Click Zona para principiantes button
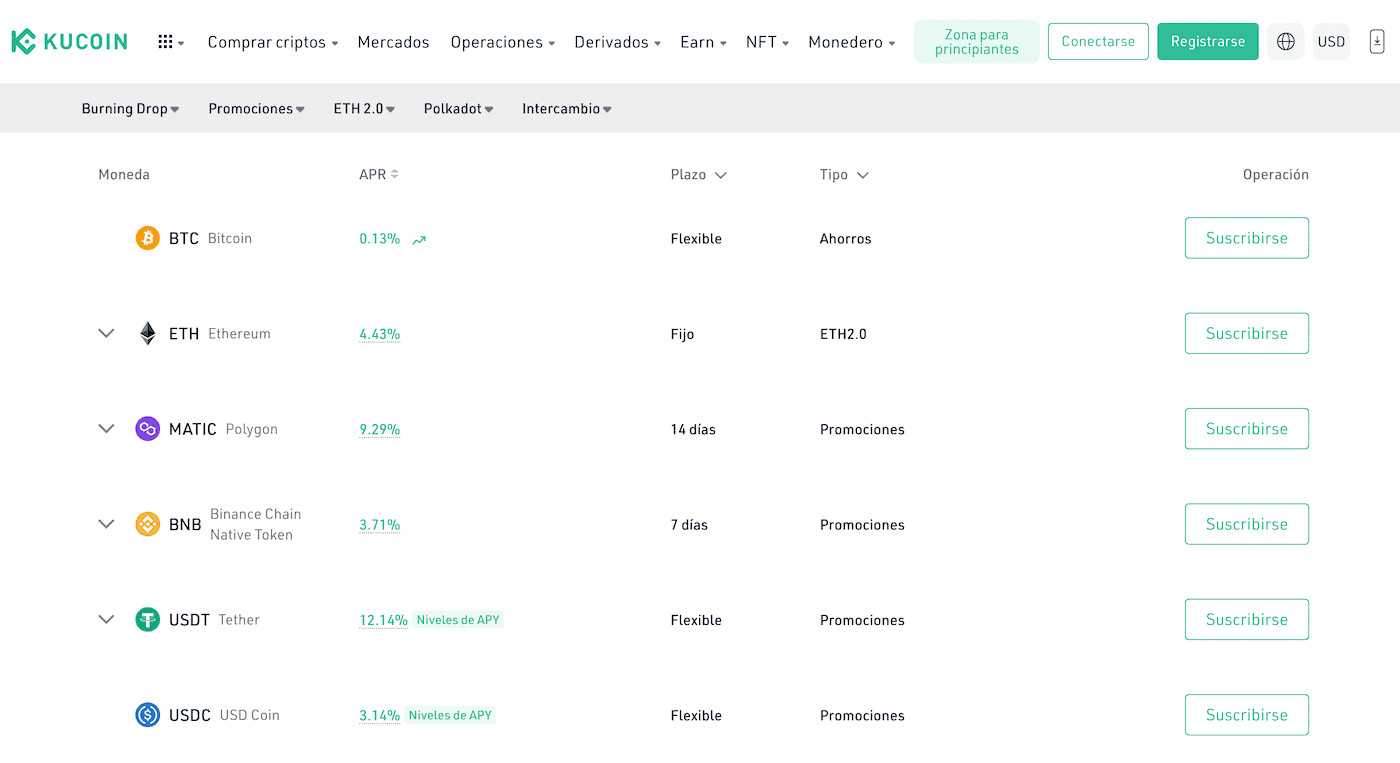Screen dimensions: 1400x763 pos(977,42)
